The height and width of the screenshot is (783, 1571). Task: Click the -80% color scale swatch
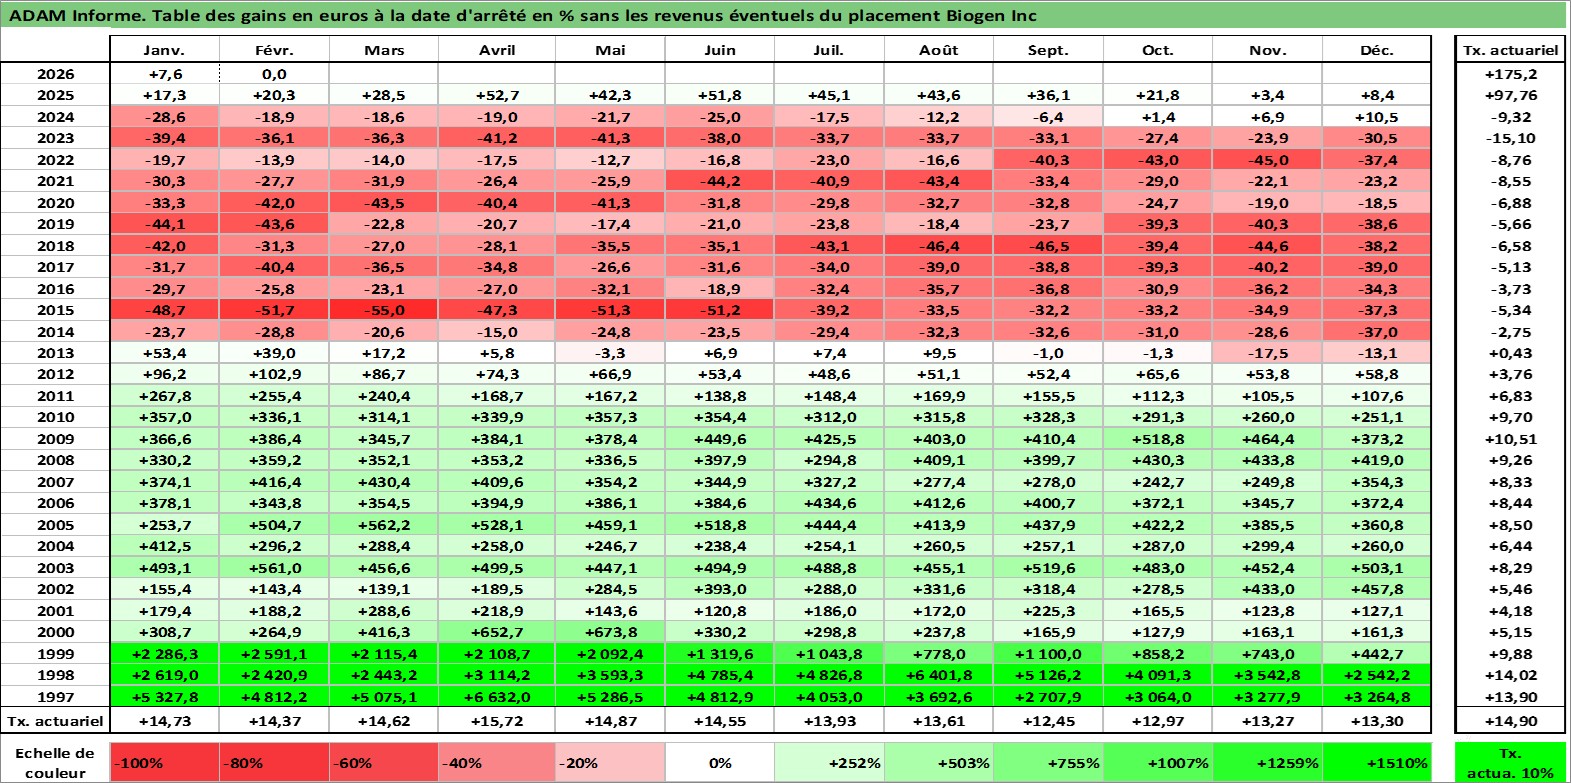coord(274,762)
